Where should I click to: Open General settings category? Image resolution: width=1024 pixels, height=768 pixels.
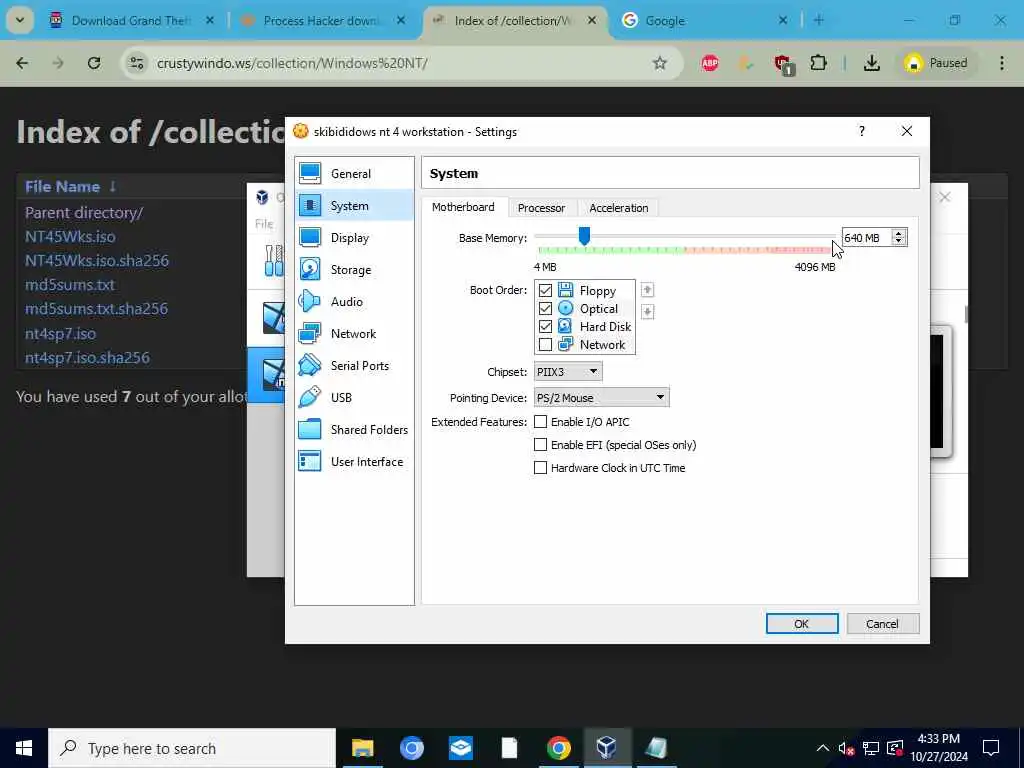354,174
